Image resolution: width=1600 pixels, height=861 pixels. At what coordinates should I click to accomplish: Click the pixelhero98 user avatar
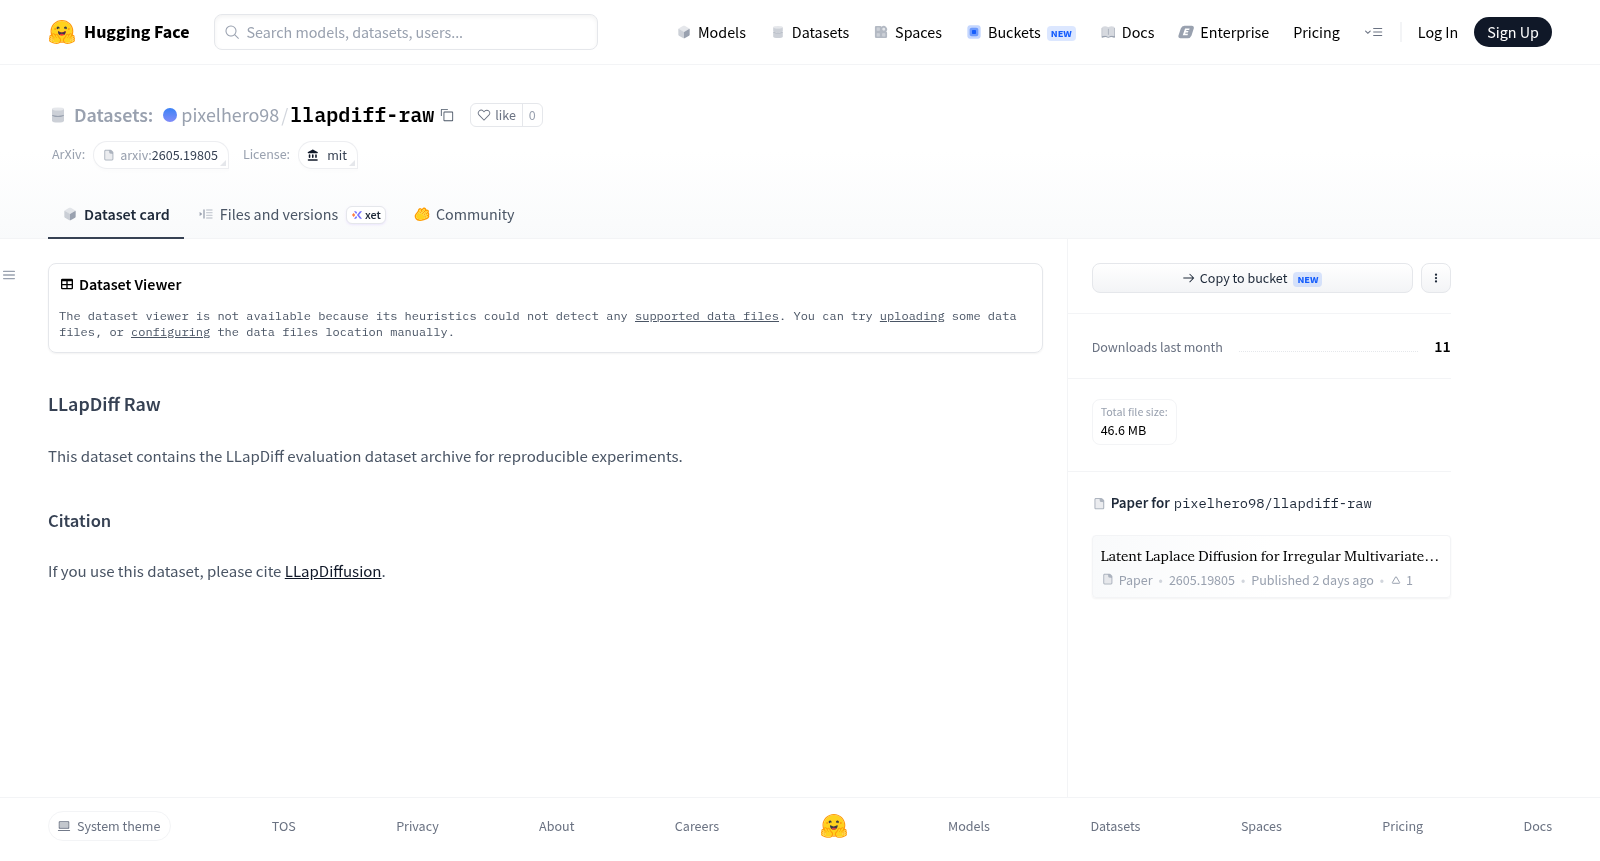click(x=170, y=115)
